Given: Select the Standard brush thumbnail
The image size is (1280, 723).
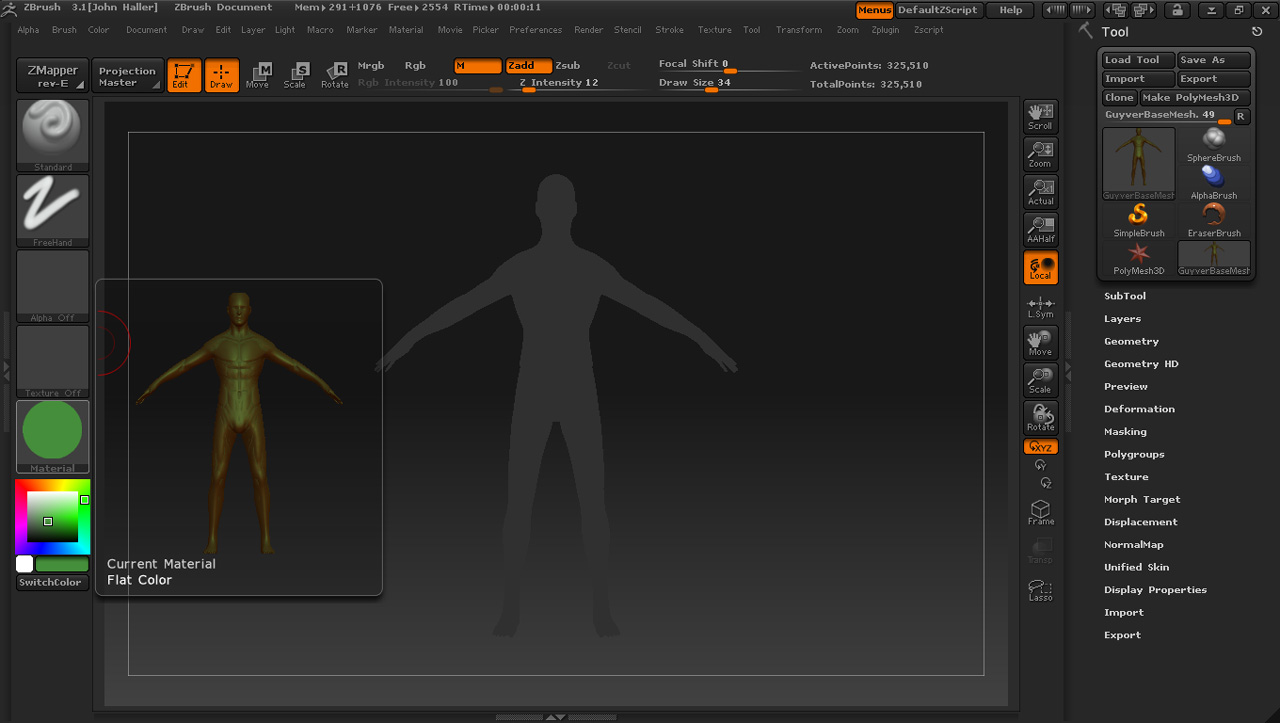Looking at the screenshot, I should (x=52, y=130).
